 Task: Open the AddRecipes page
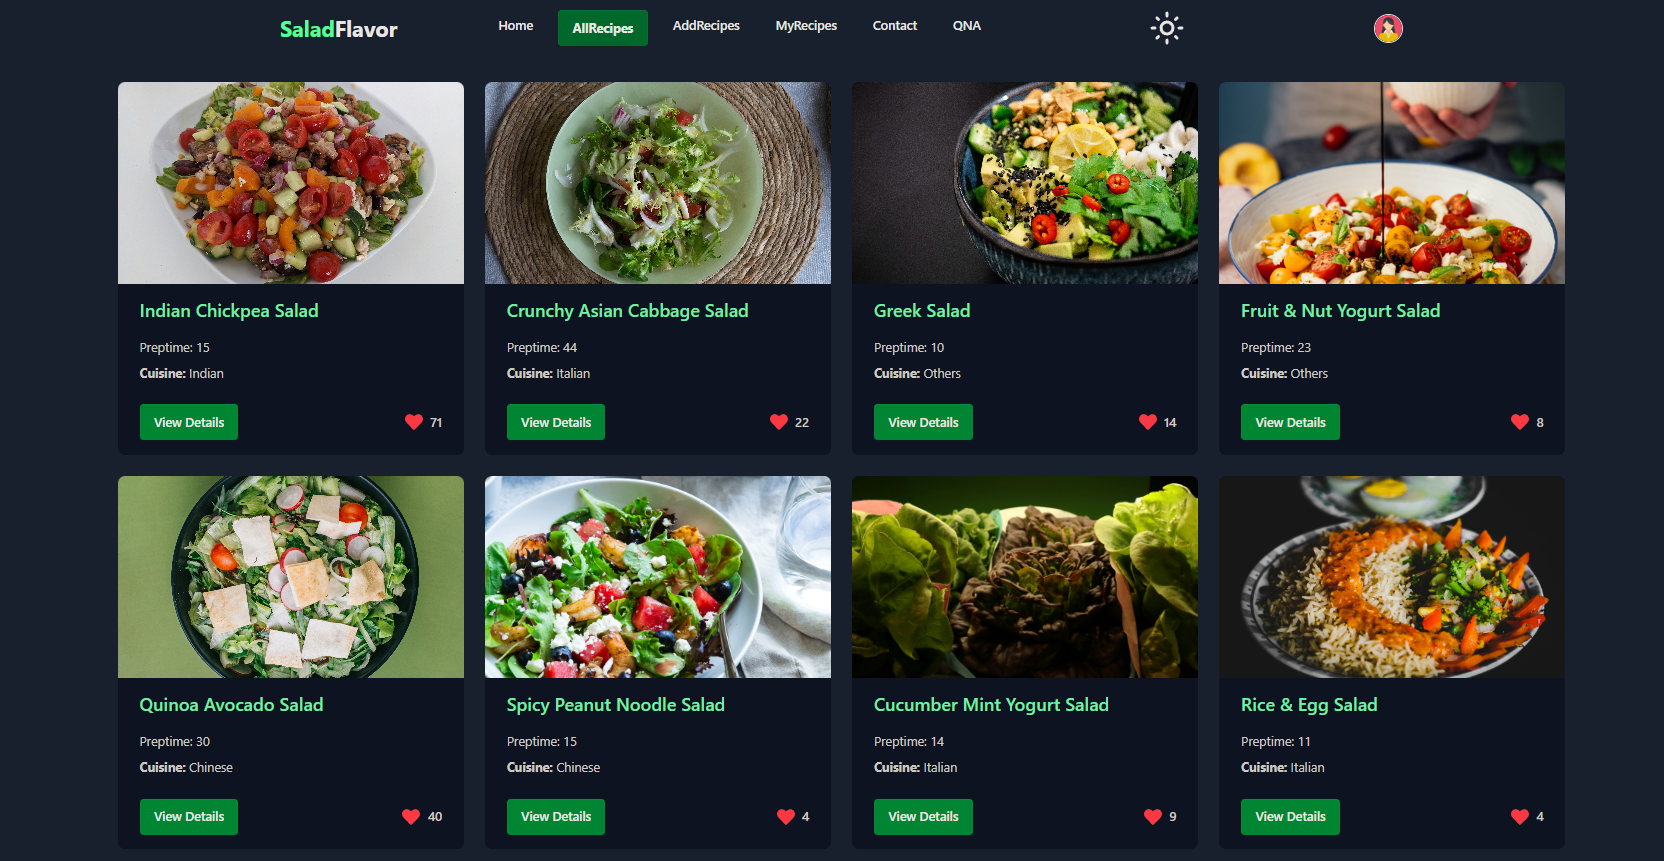click(706, 26)
